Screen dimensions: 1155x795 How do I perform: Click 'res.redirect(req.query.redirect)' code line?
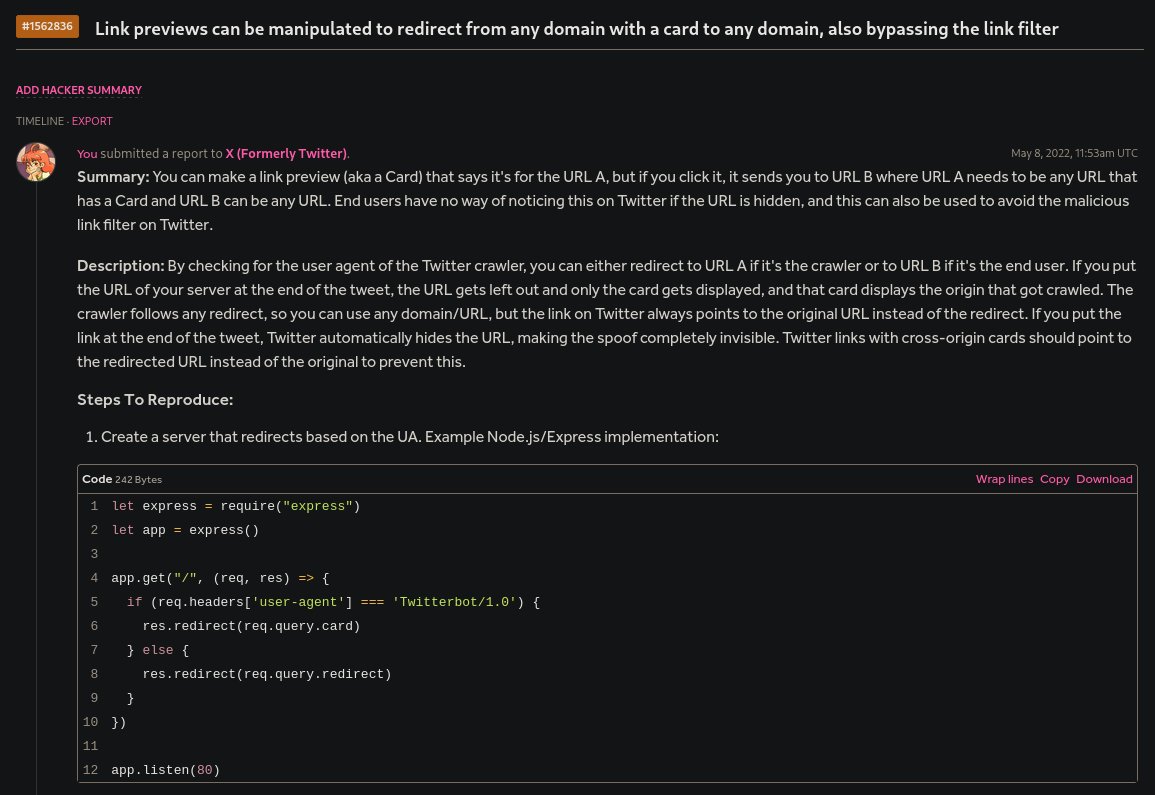[267, 674]
